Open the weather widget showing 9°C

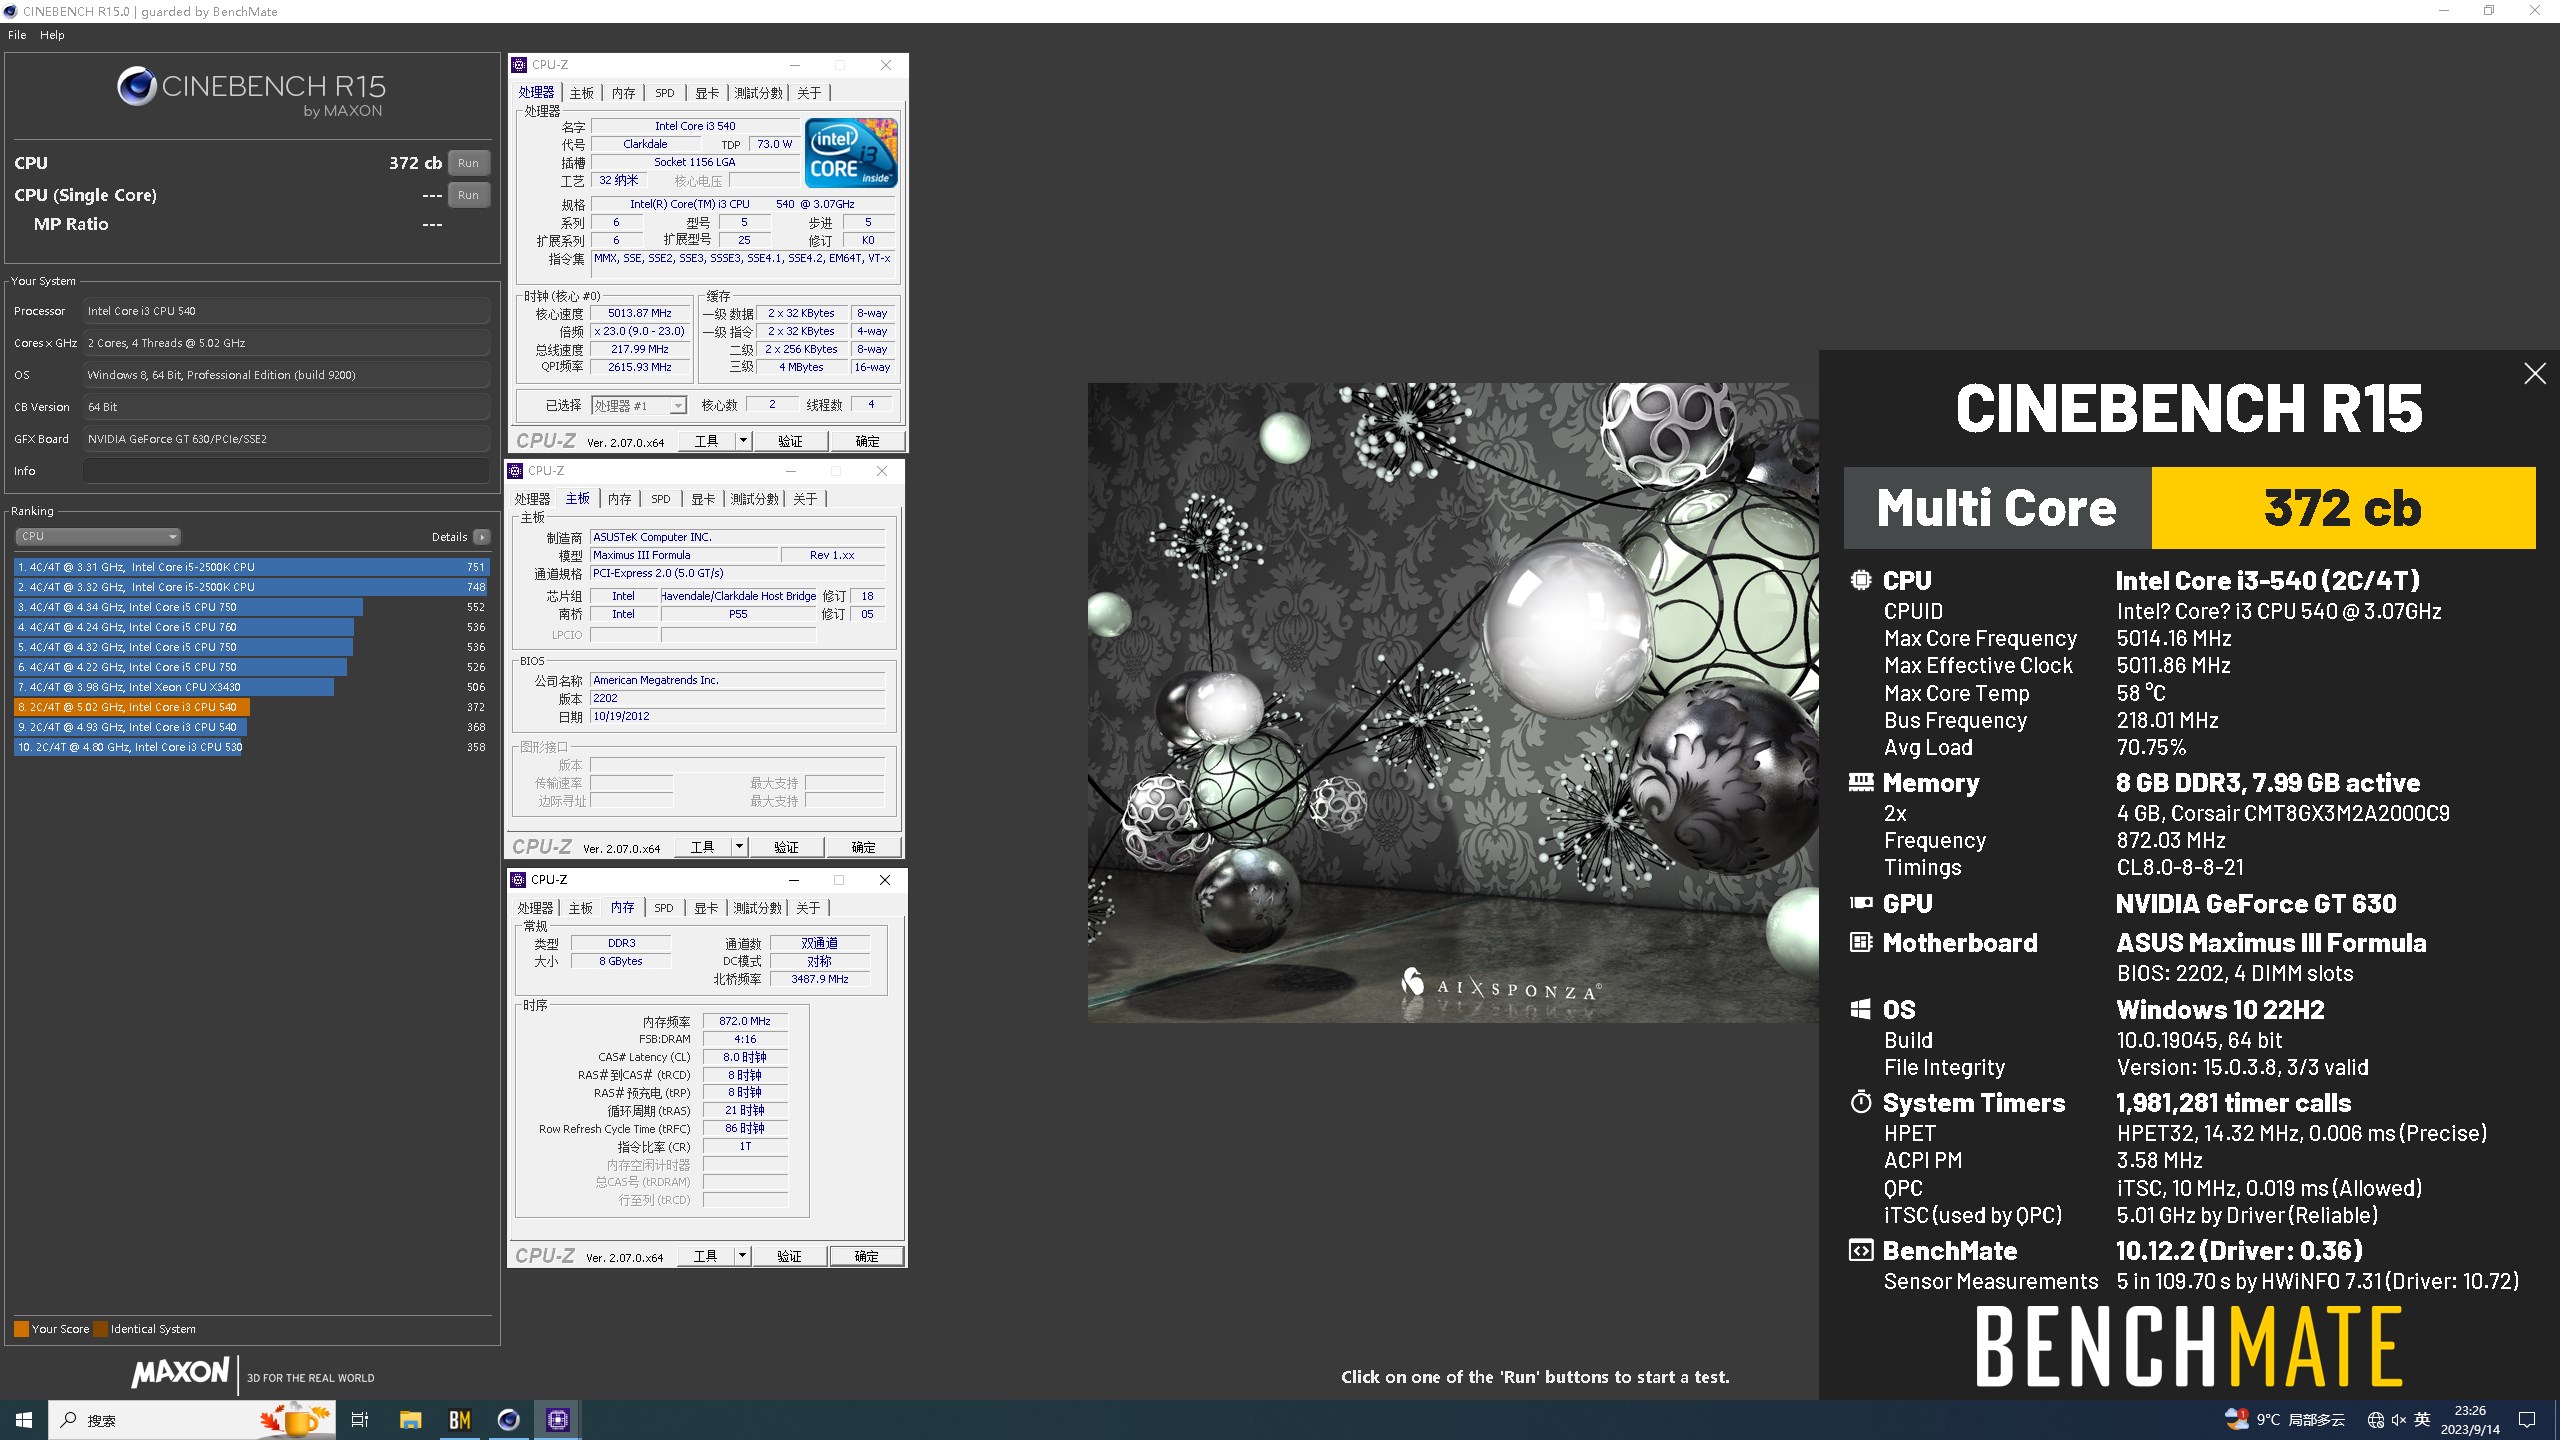(x=2285, y=1420)
